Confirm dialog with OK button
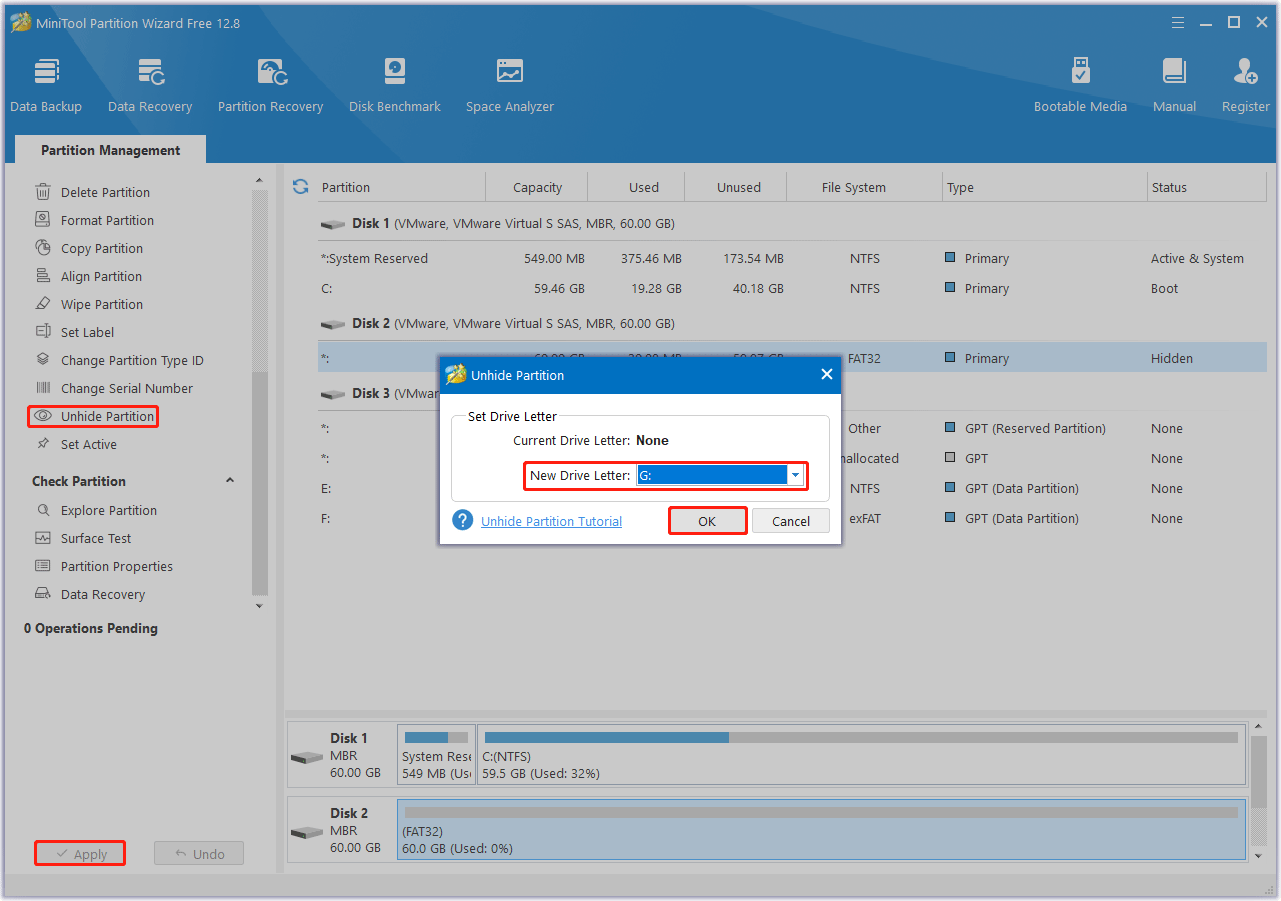 coord(707,521)
